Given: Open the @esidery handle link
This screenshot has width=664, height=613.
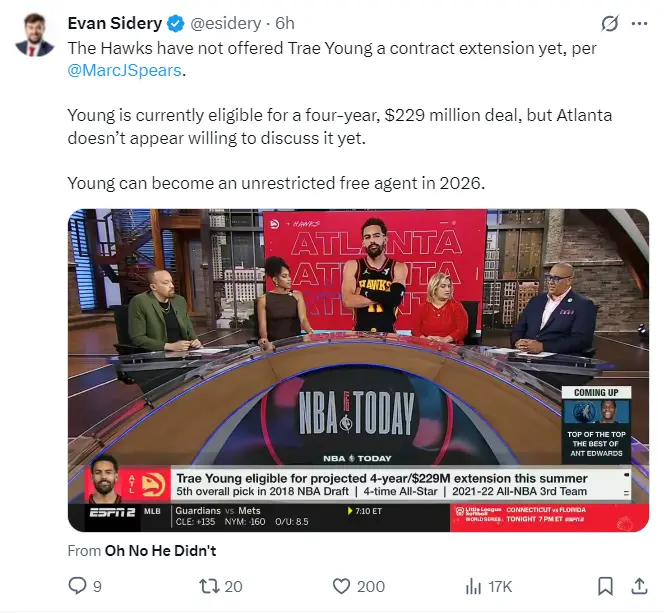Looking at the screenshot, I should 226,24.
